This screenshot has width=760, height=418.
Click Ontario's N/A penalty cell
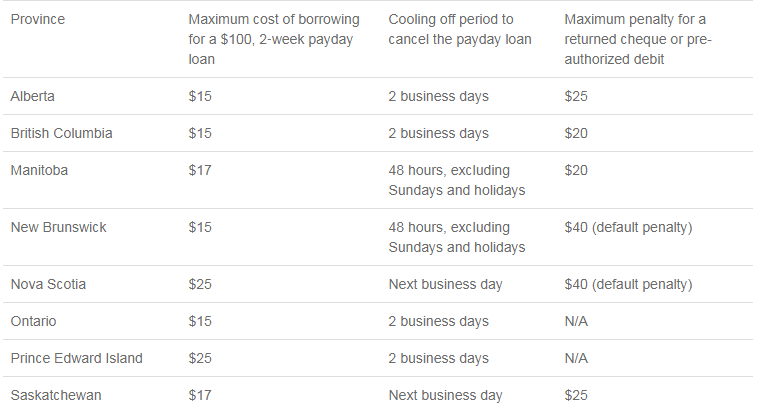pos(576,321)
